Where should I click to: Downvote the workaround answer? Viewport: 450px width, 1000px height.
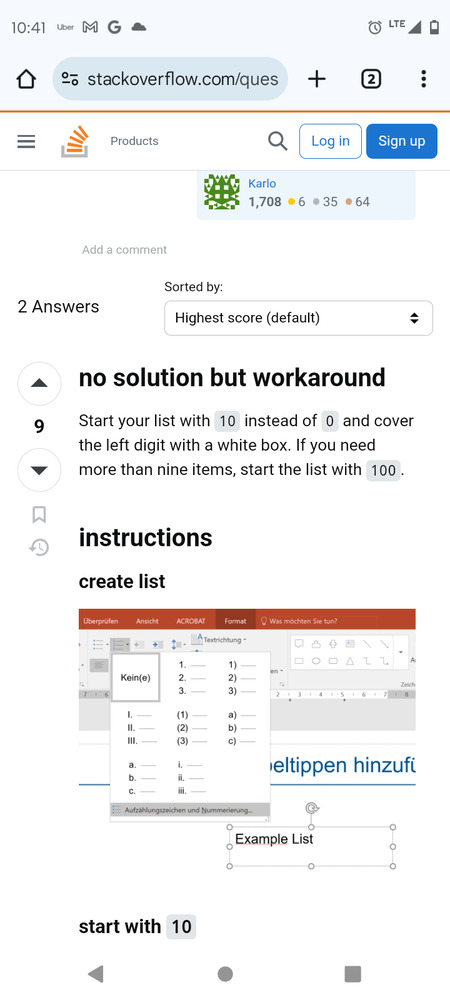point(39,471)
